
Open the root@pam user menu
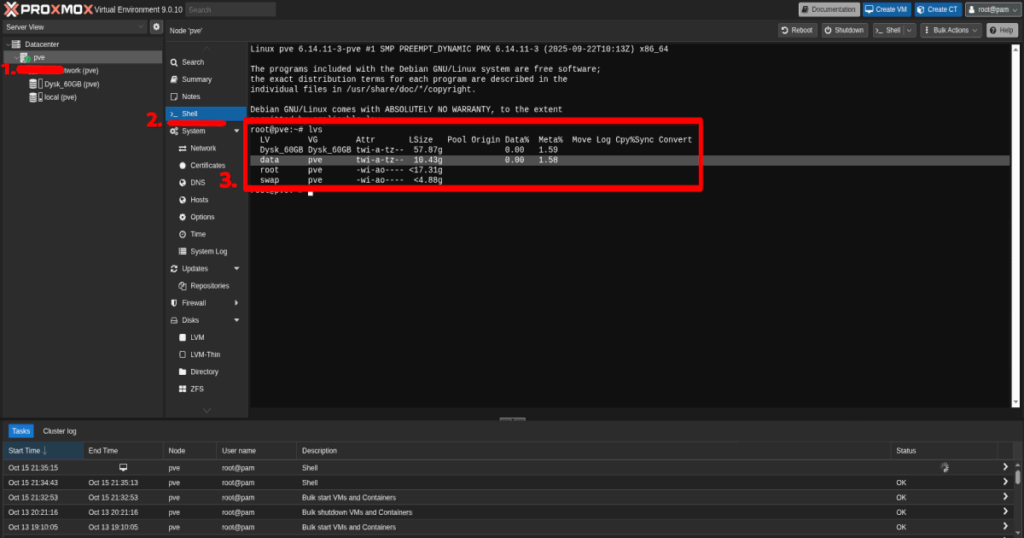click(991, 9)
